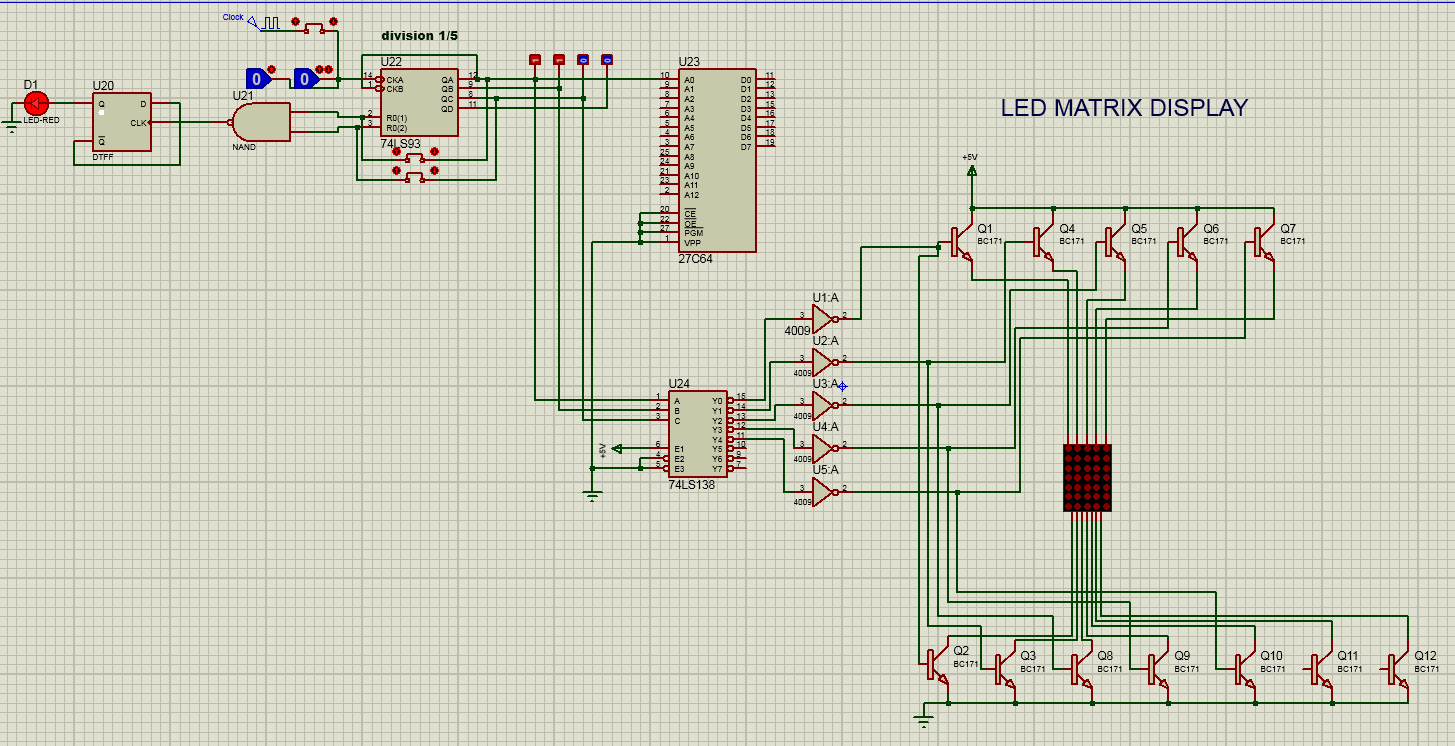1455x746 pixels.
Task: Toggle the switch next to the Clock generator
Action: [314, 27]
